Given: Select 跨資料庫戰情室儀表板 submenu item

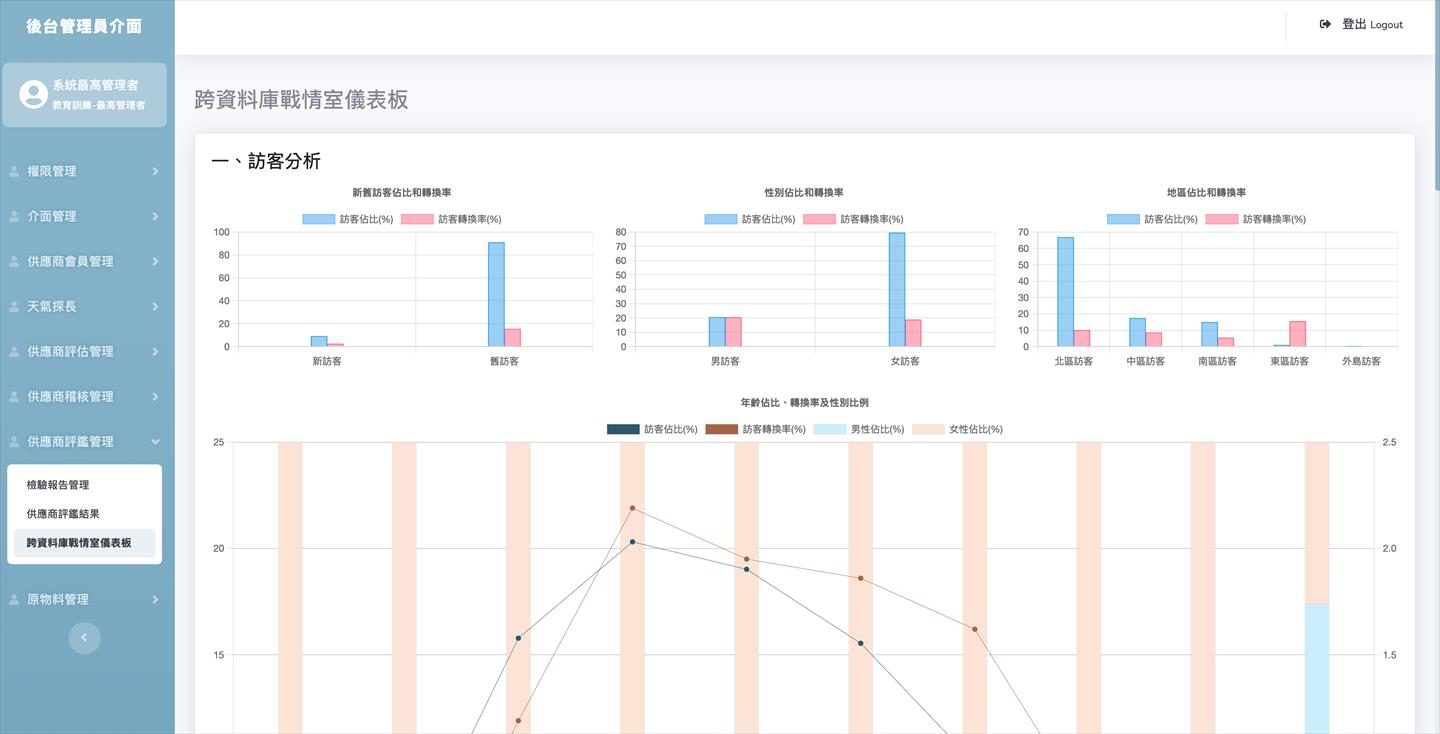Looking at the screenshot, I should 84,543.
